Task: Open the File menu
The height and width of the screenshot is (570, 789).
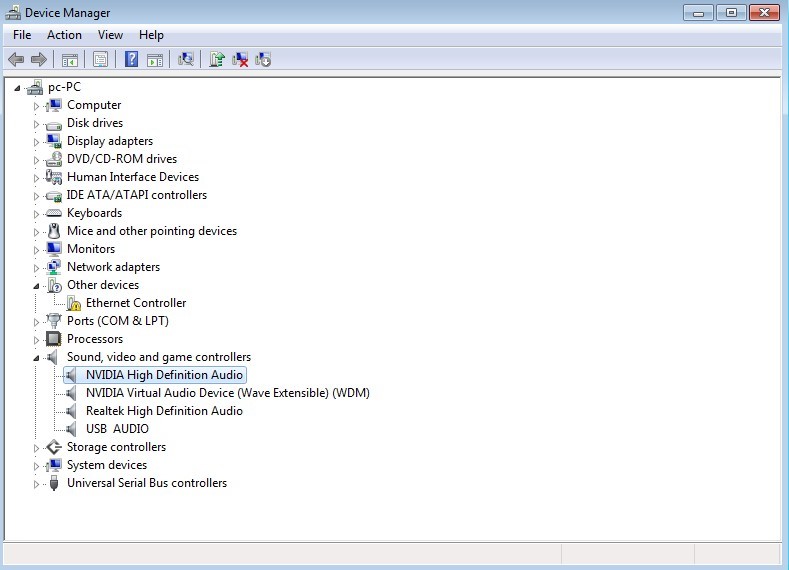Action: [22, 35]
